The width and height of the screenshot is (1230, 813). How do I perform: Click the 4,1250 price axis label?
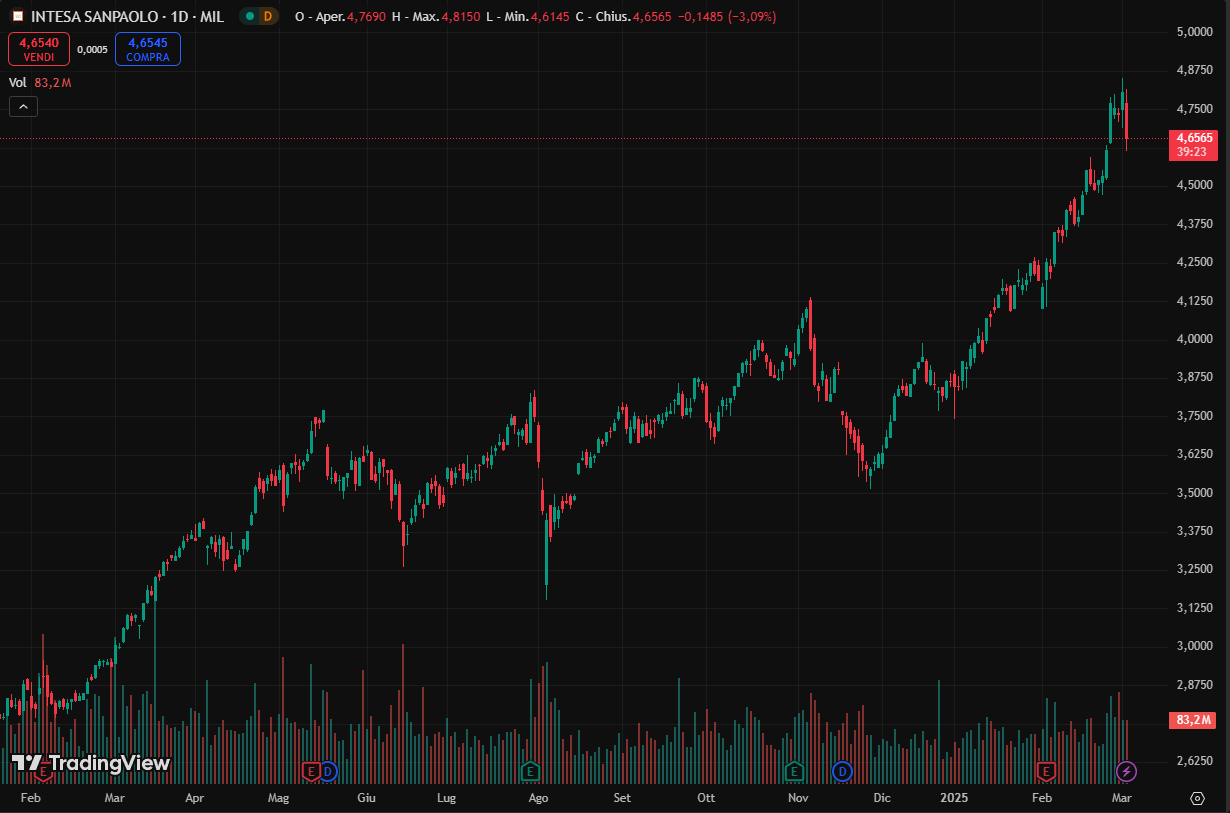click(1195, 301)
